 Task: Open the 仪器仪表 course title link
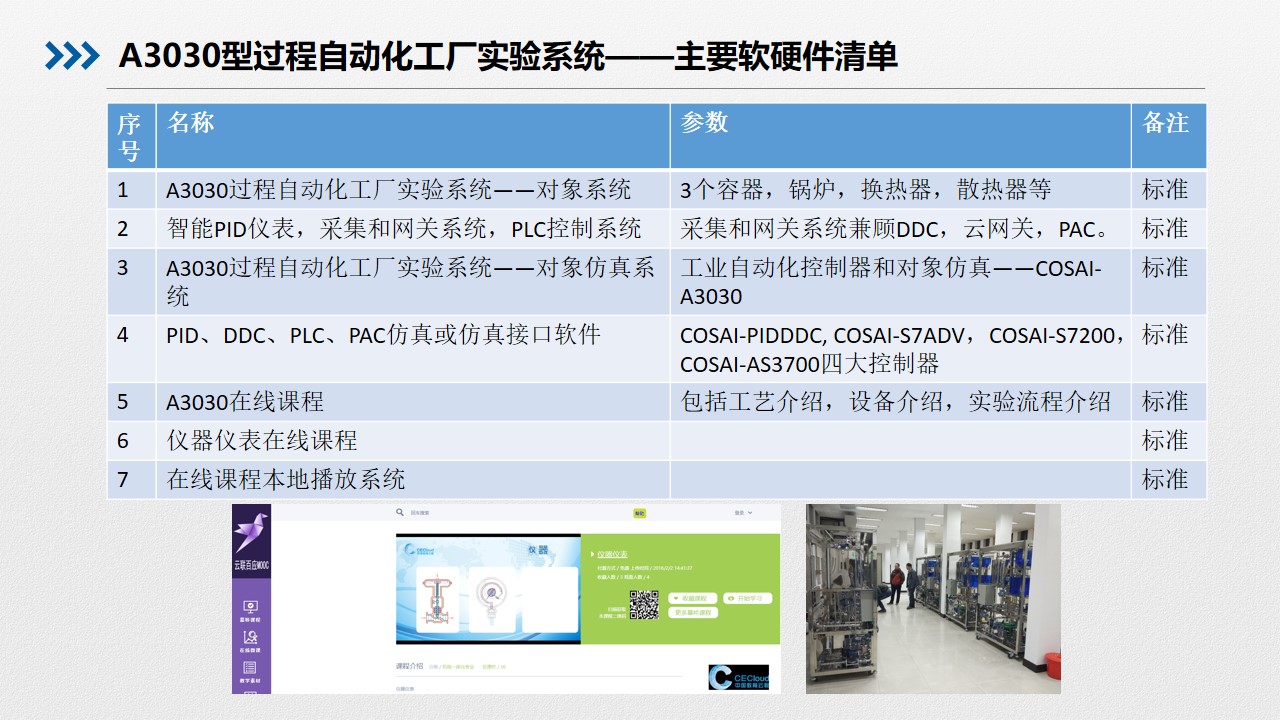point(612,554)
